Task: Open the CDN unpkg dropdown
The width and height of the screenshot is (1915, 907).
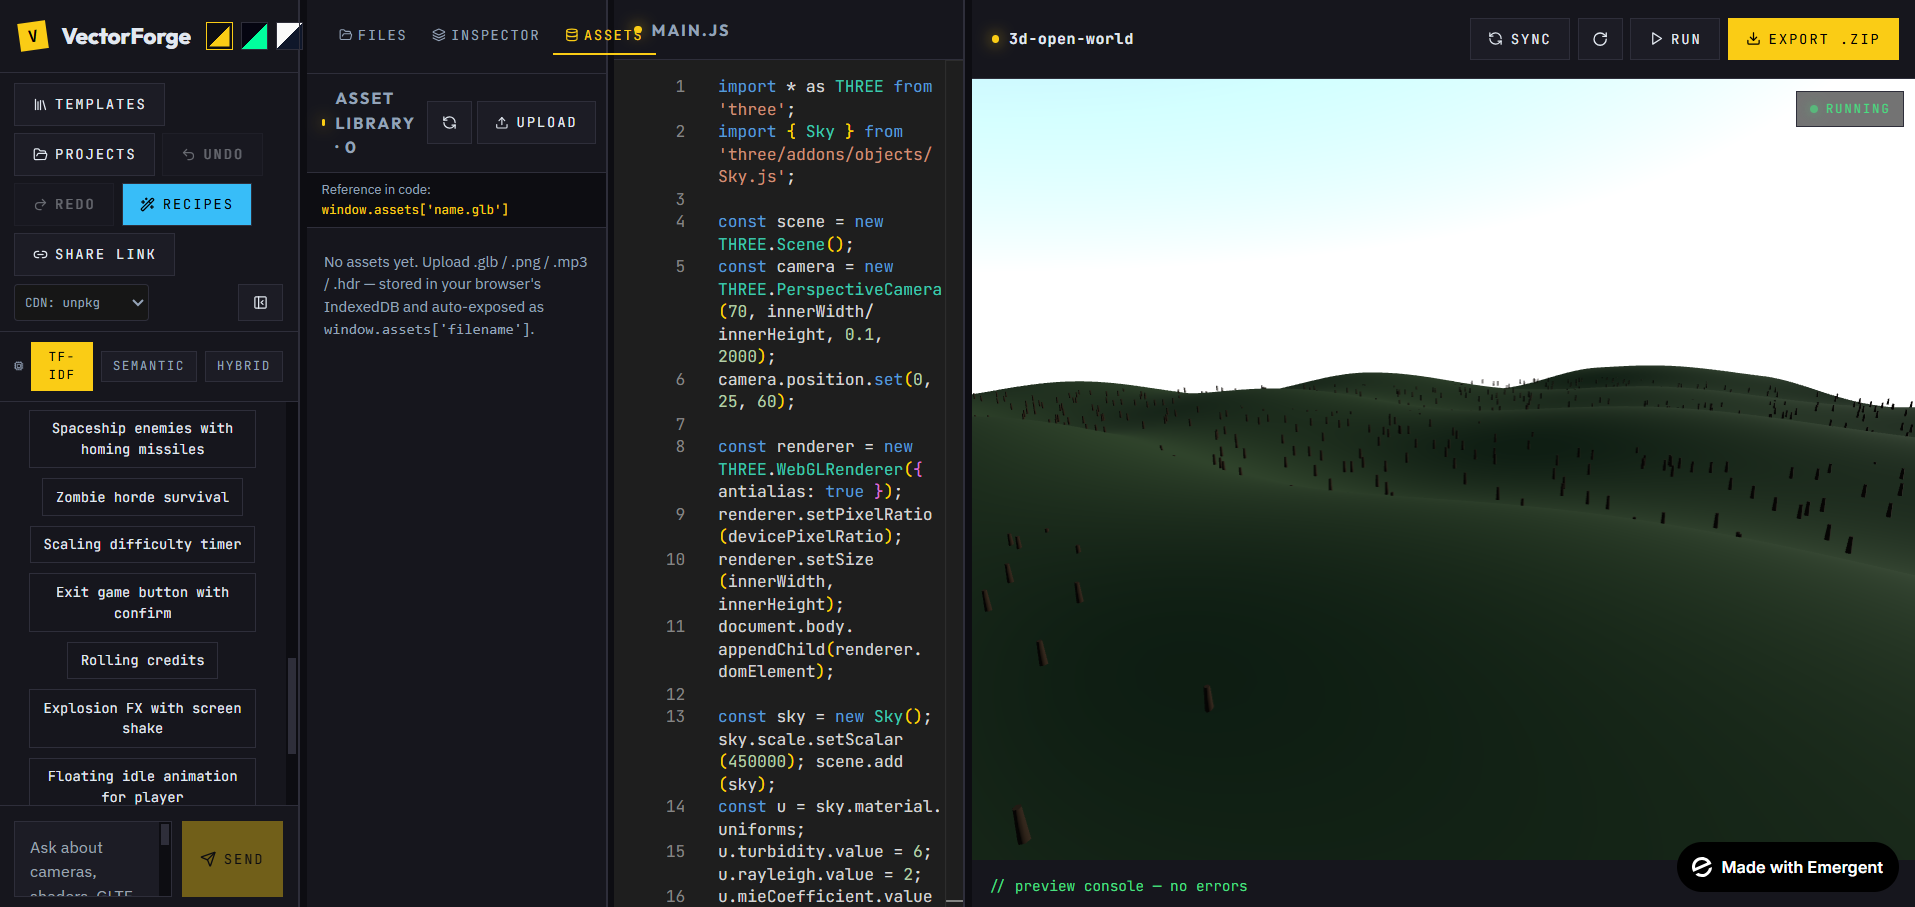Action: (81, 303)
